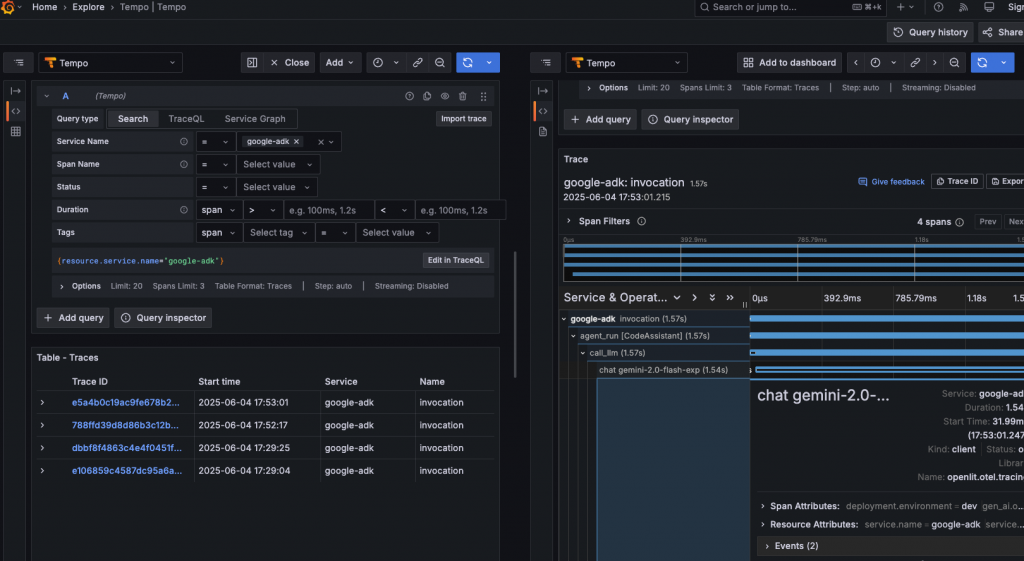Open the table view icon in left sidebar

click(16, 132)
